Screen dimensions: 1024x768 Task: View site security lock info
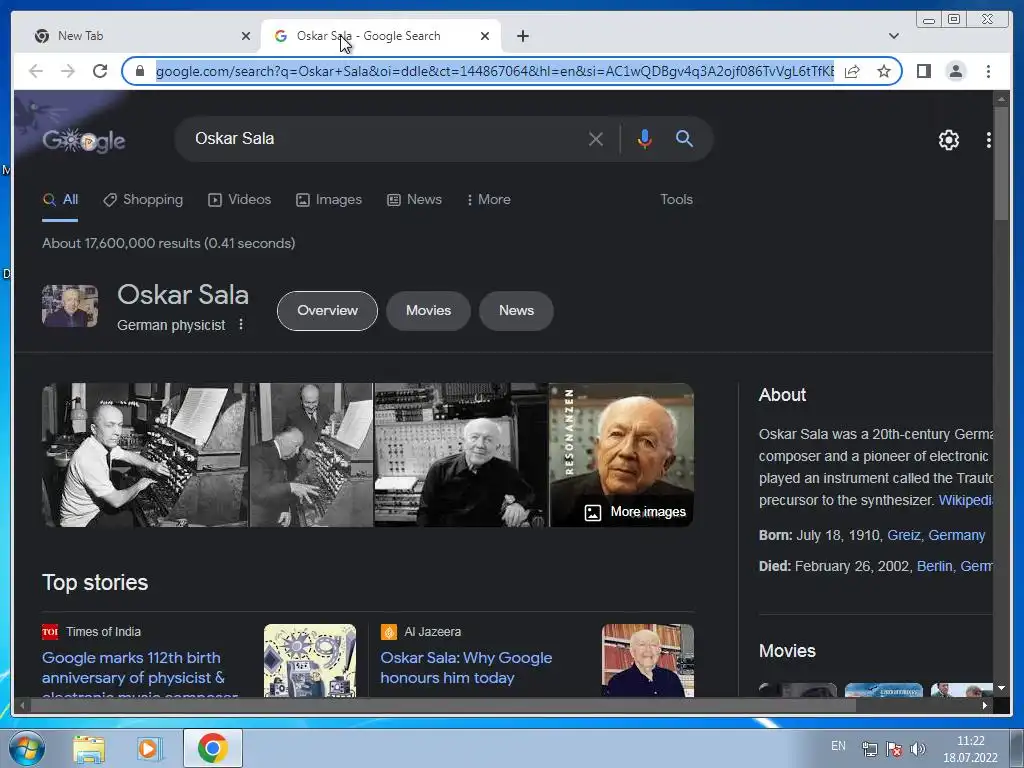(x=139, y=71)
